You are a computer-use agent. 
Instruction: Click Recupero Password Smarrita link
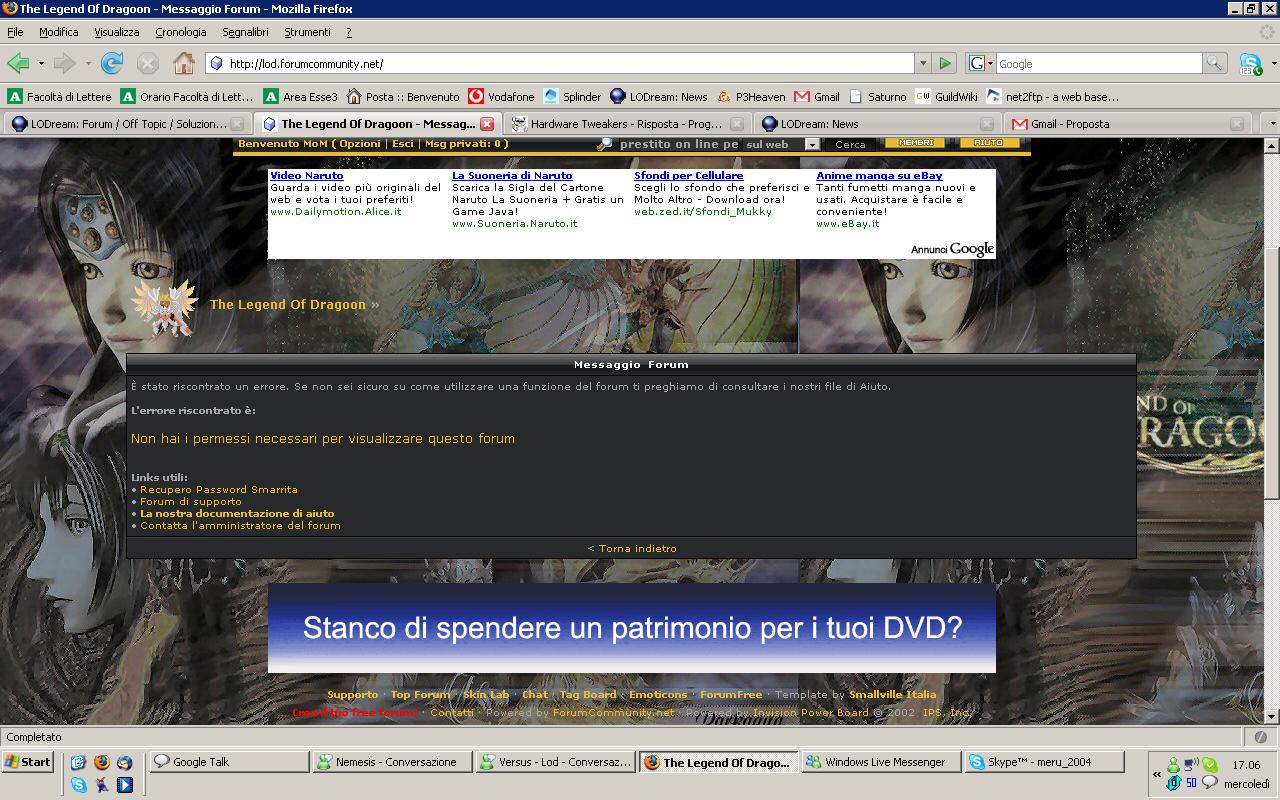(x=219, y=490)
